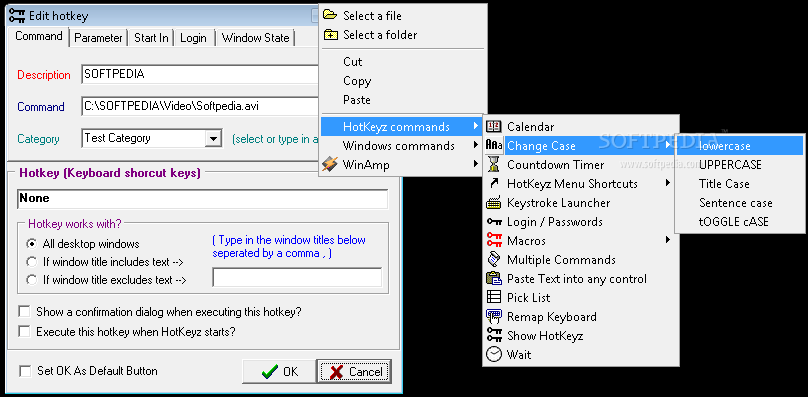
Task: Switch to the Parameter tab
Action: 98,38
